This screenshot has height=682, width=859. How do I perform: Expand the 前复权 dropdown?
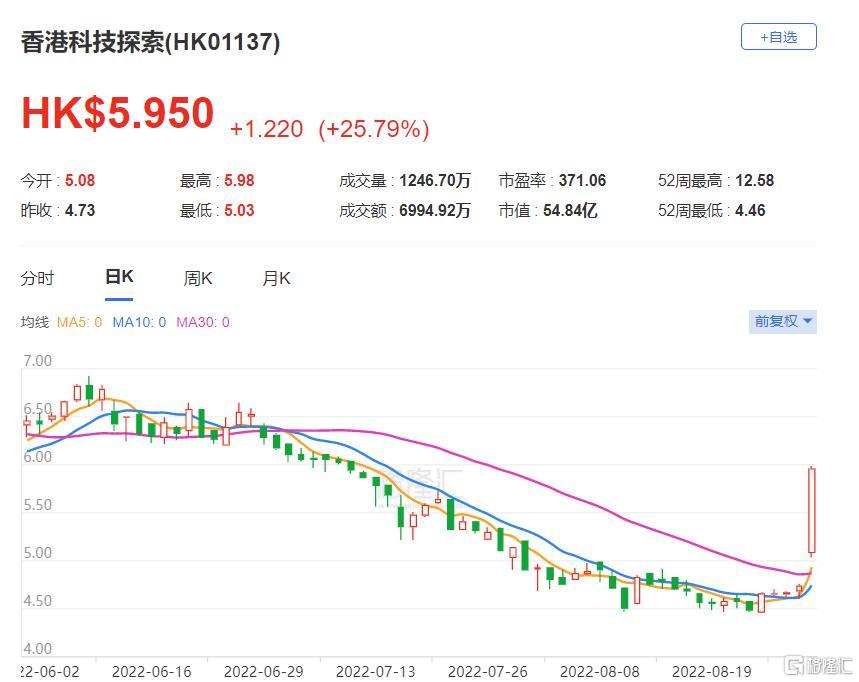(x=782, y=321)
